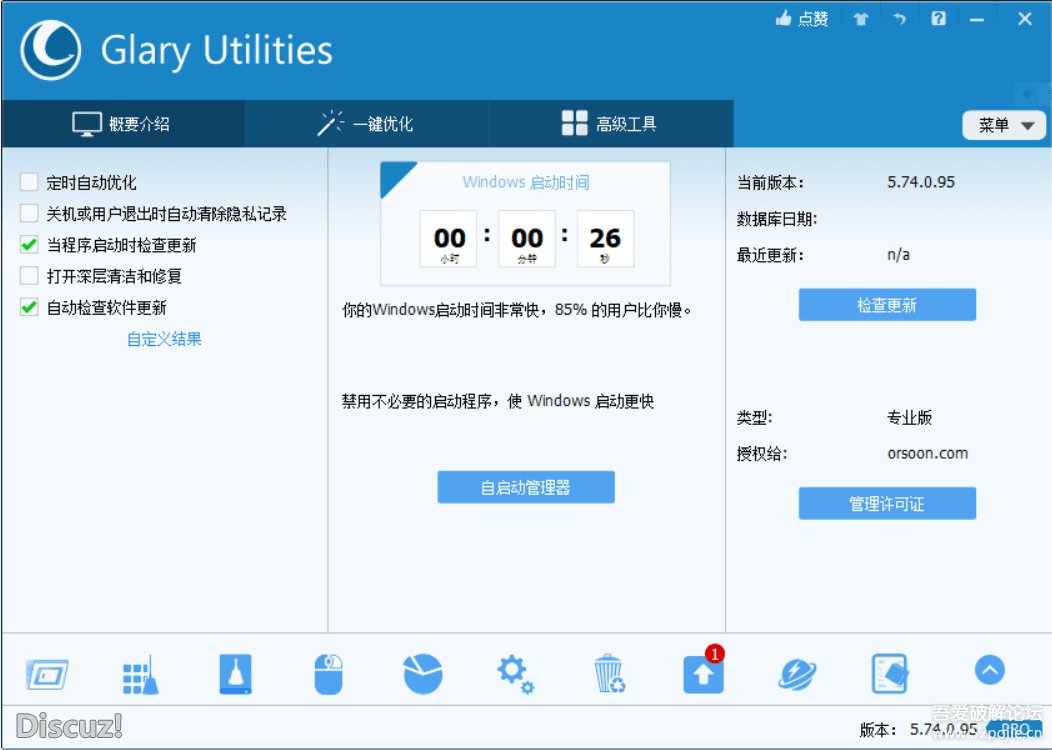Click the Glary Utilities moon logo
The image size is (1052, 750).
pos(51,50)
